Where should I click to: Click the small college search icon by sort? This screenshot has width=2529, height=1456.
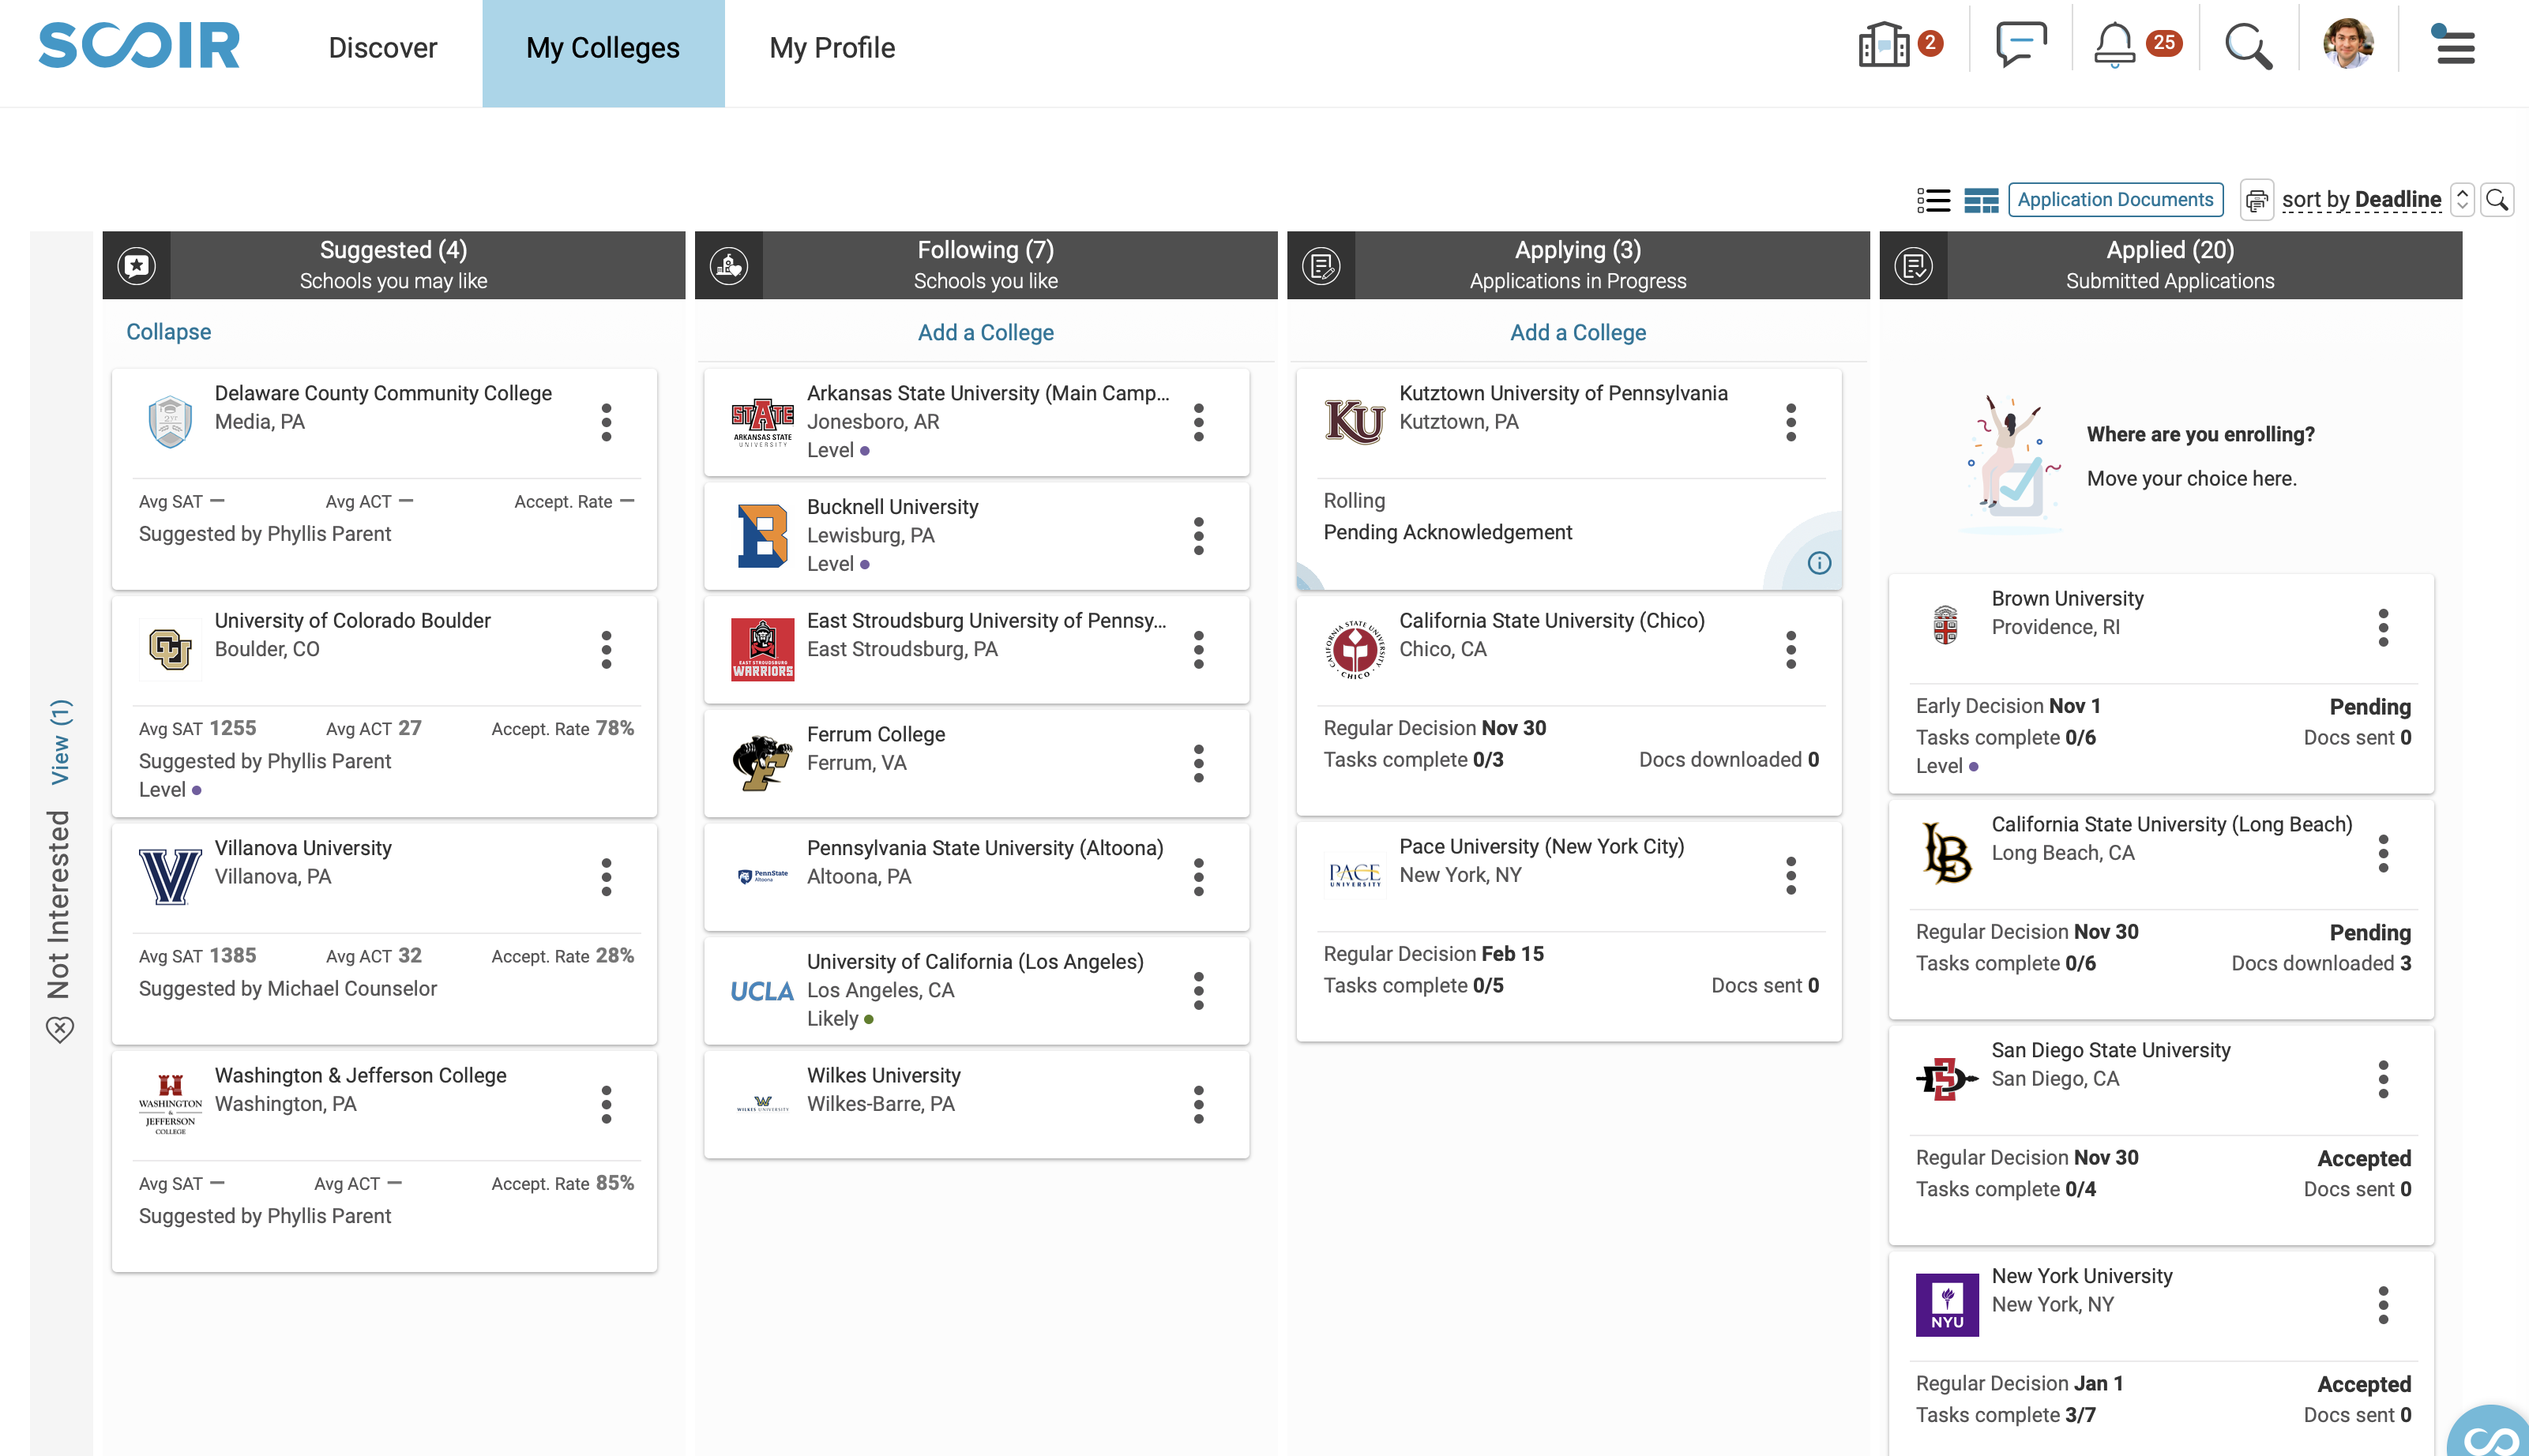(2497, 200)
